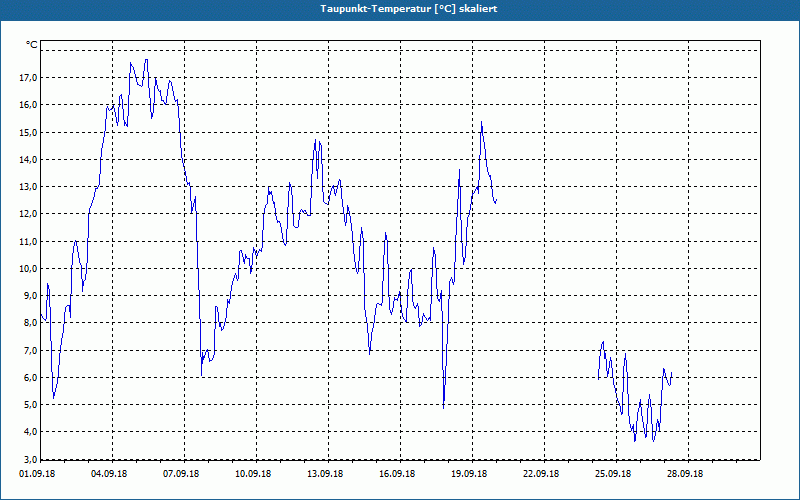Select the 17,0 y-axis label

pos(28,78)
